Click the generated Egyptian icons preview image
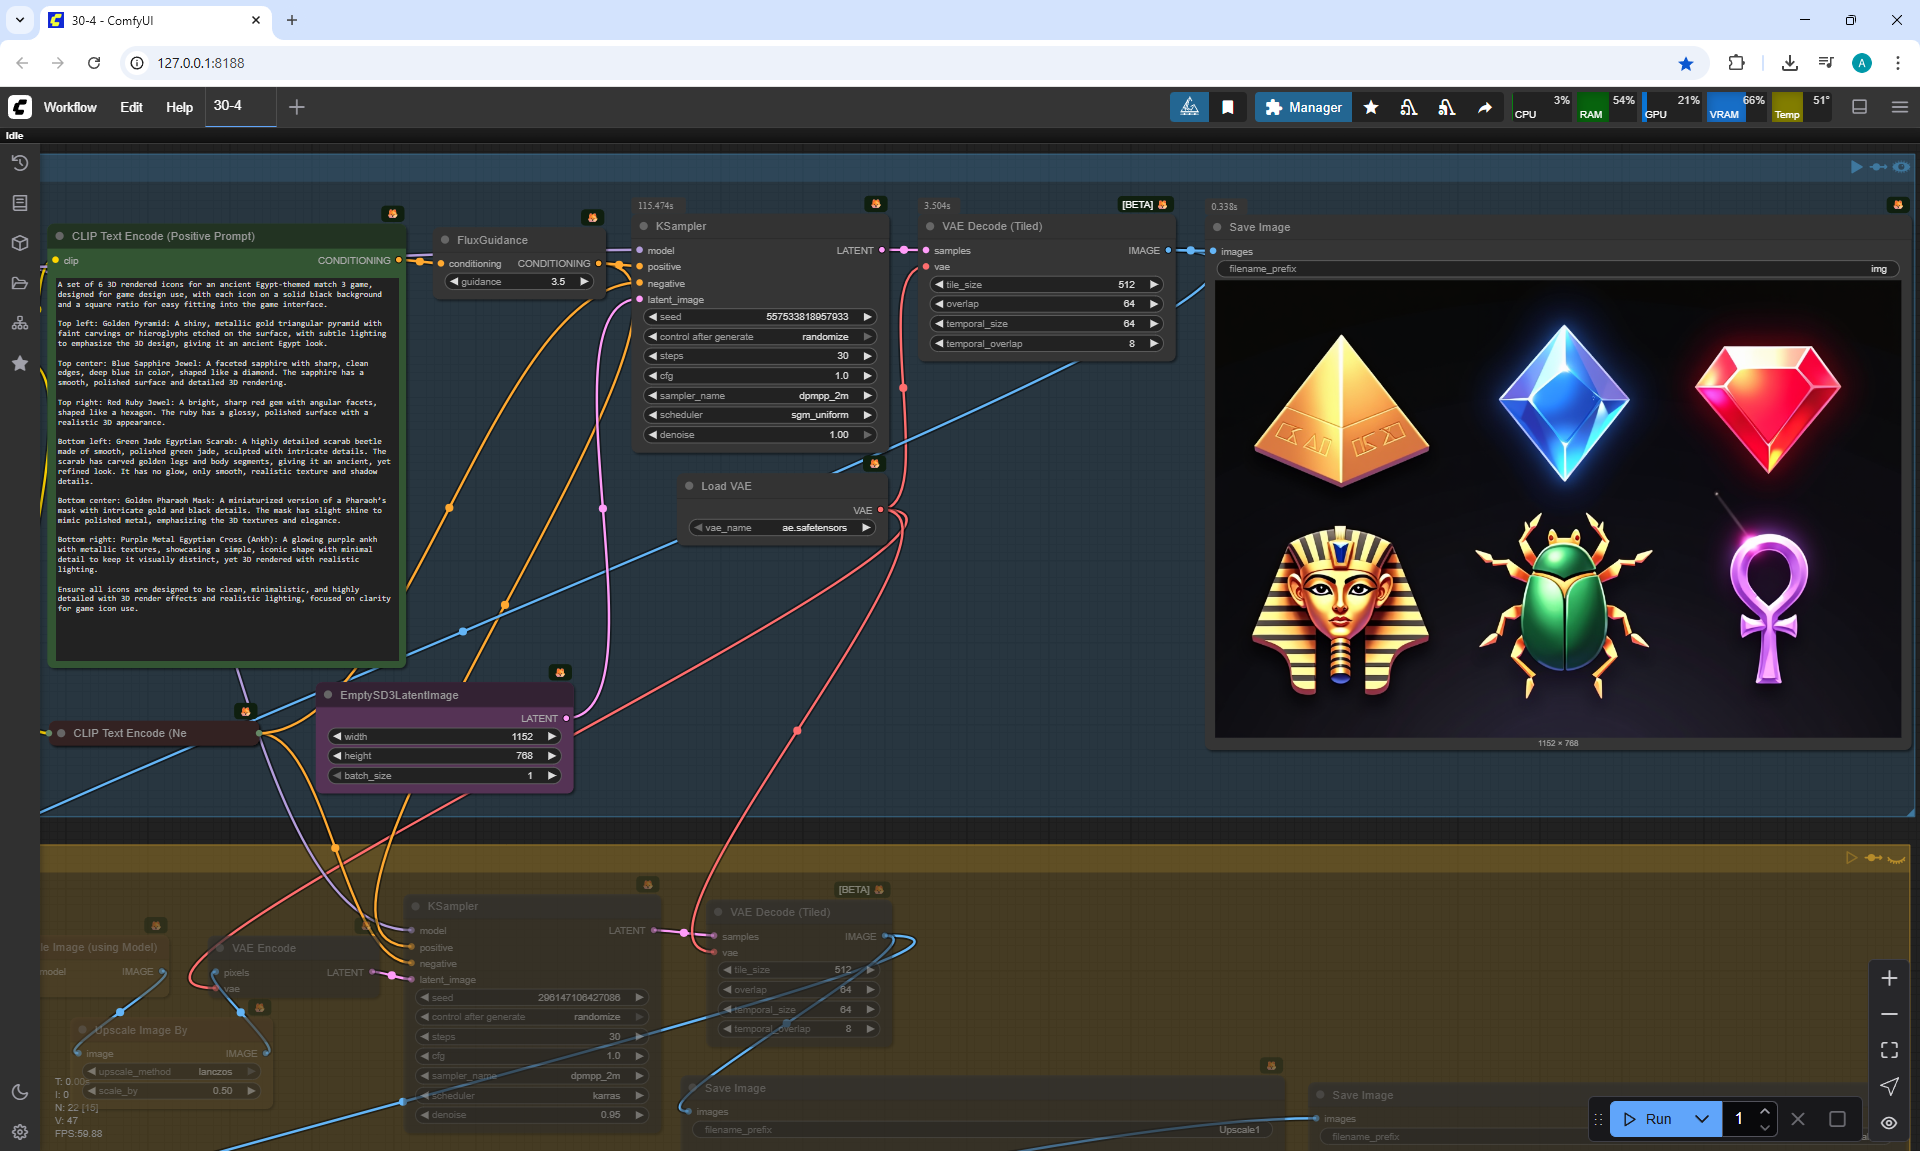Image resolution: width=1920 pixels, height=1151 pixels. click(x=1557, y=510)
